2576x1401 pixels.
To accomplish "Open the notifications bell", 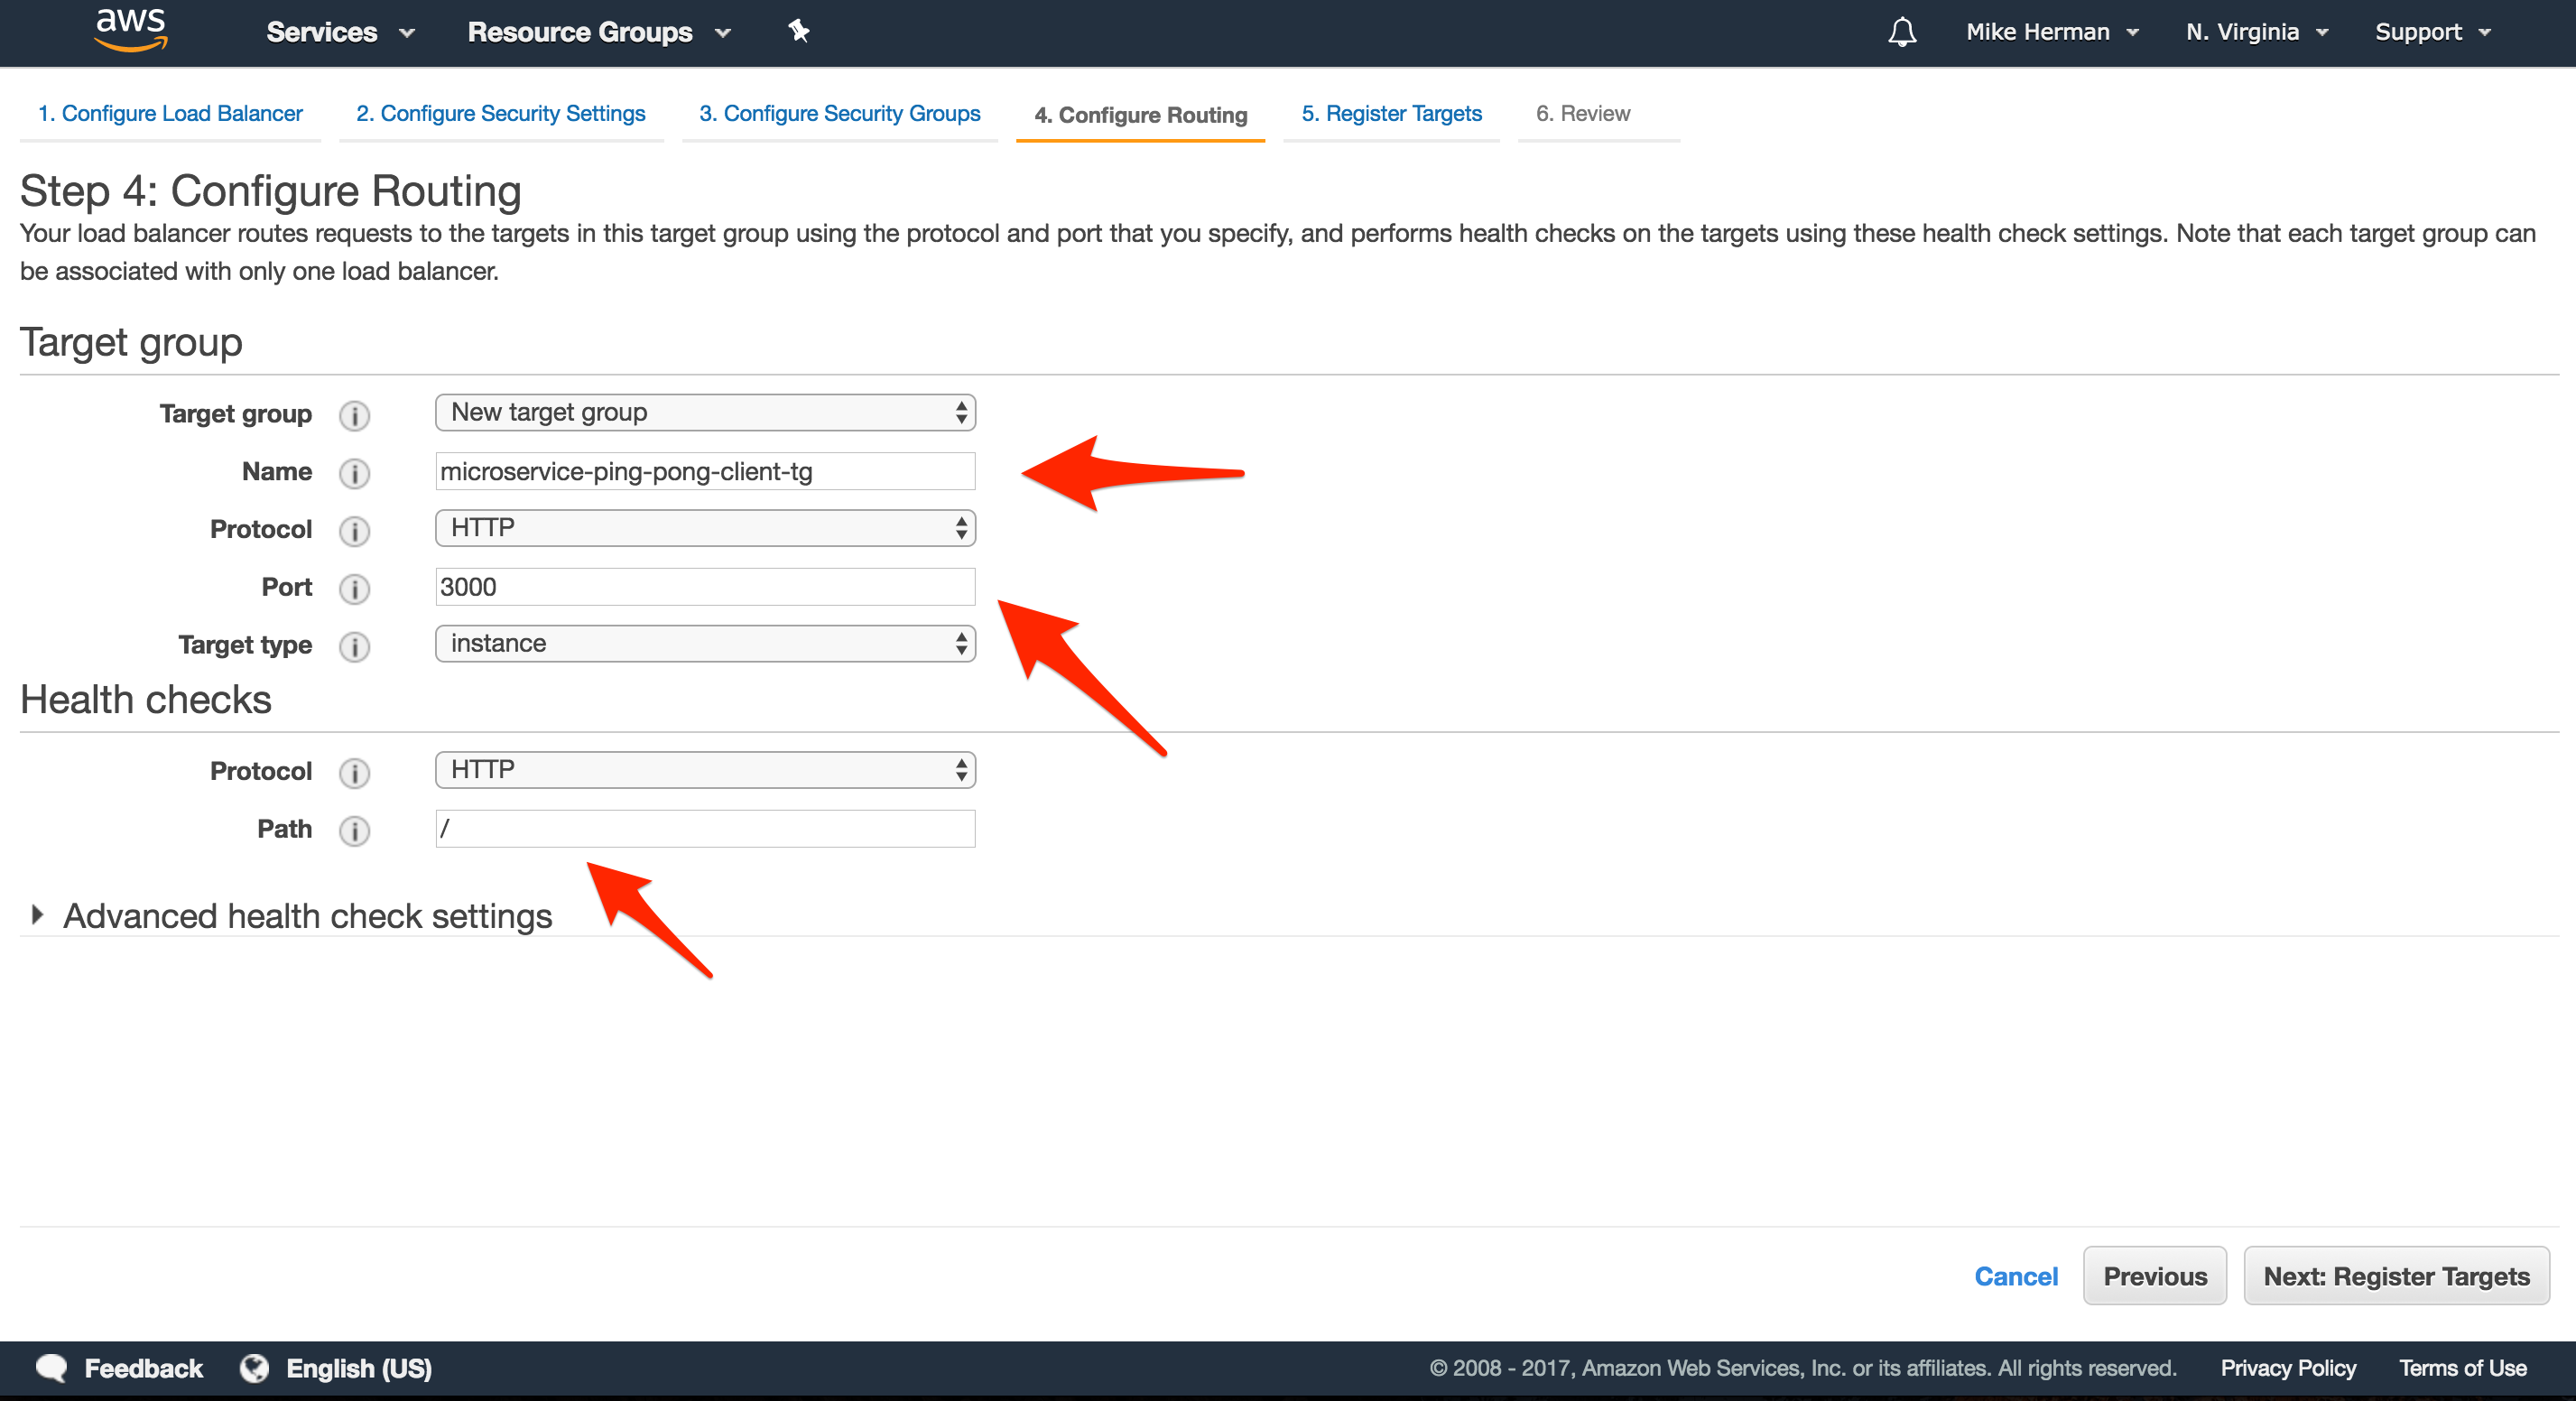I will coord(1901,32).
